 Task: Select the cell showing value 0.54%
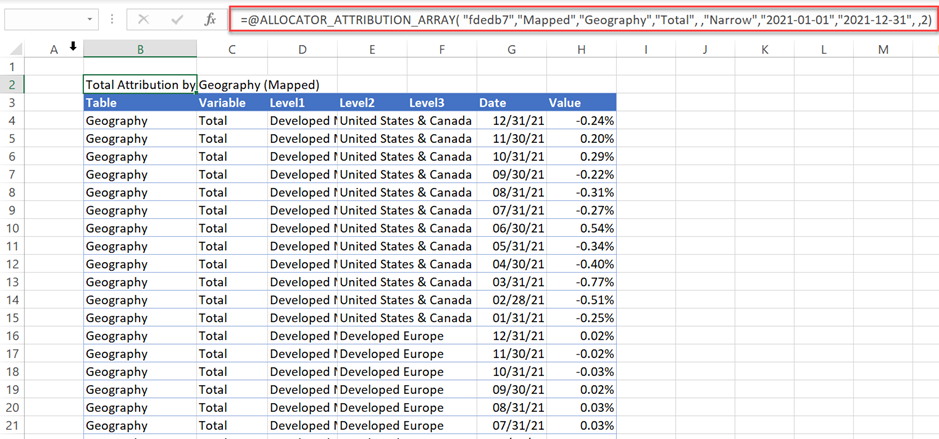coord(581,228)
